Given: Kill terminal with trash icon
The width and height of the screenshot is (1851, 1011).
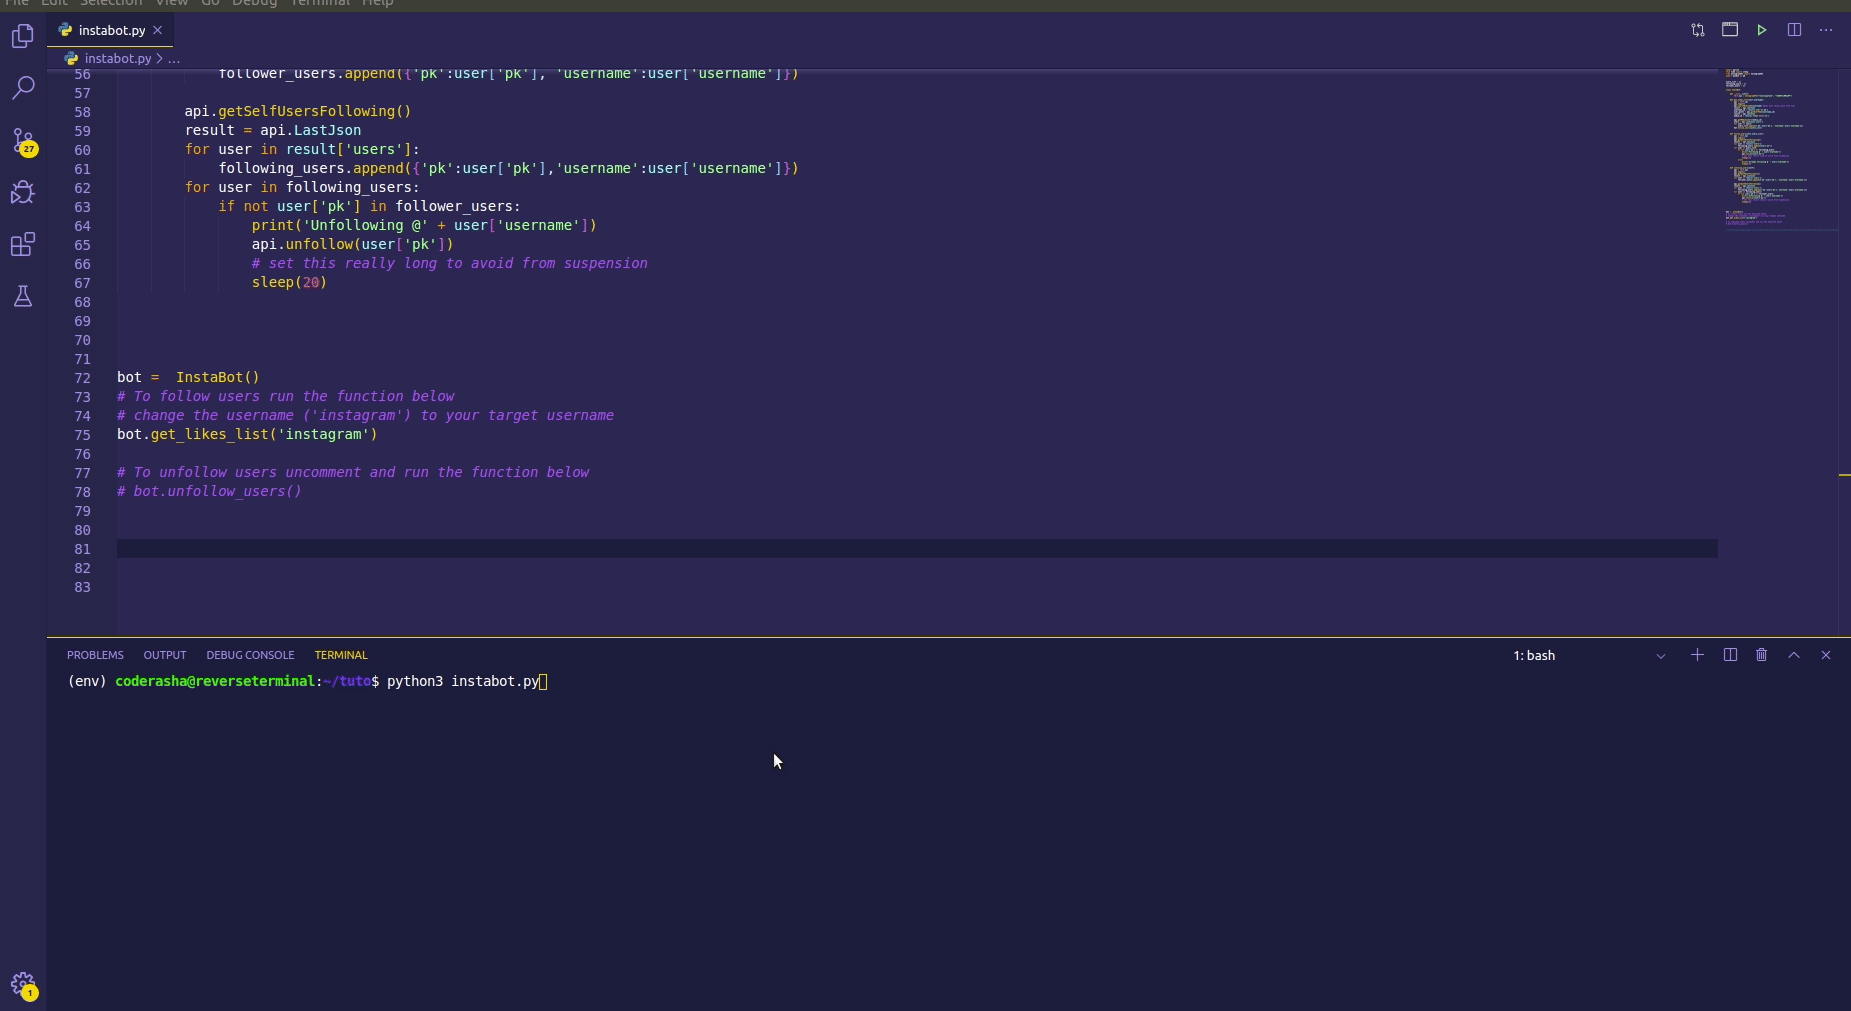Looking at the screenshot, I should coord(1762,655).
